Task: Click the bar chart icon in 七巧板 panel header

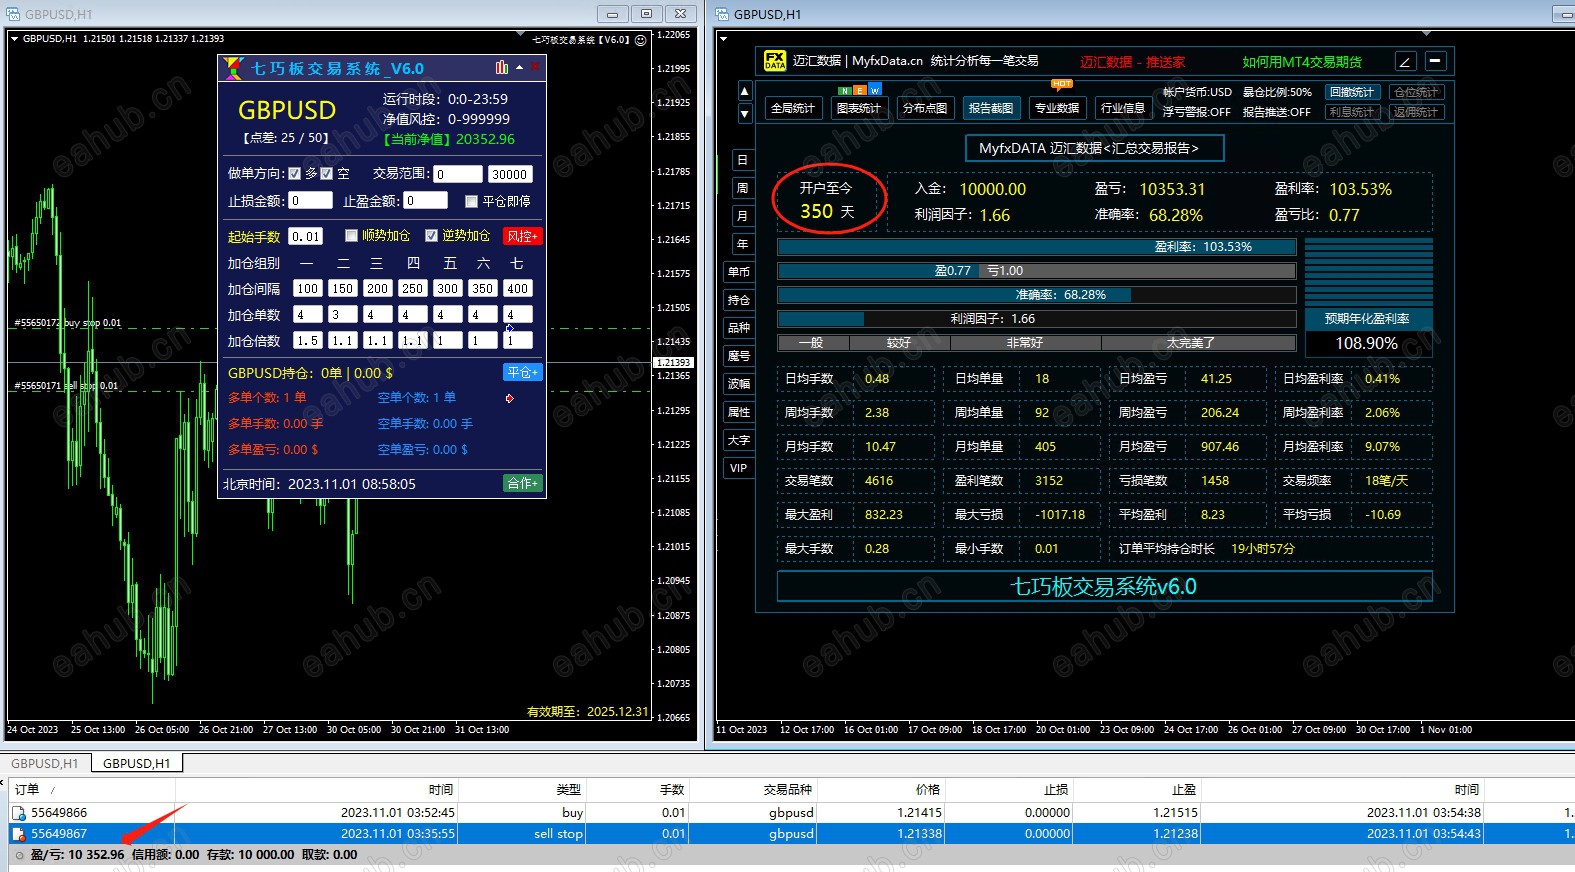Action: (502, 67)
